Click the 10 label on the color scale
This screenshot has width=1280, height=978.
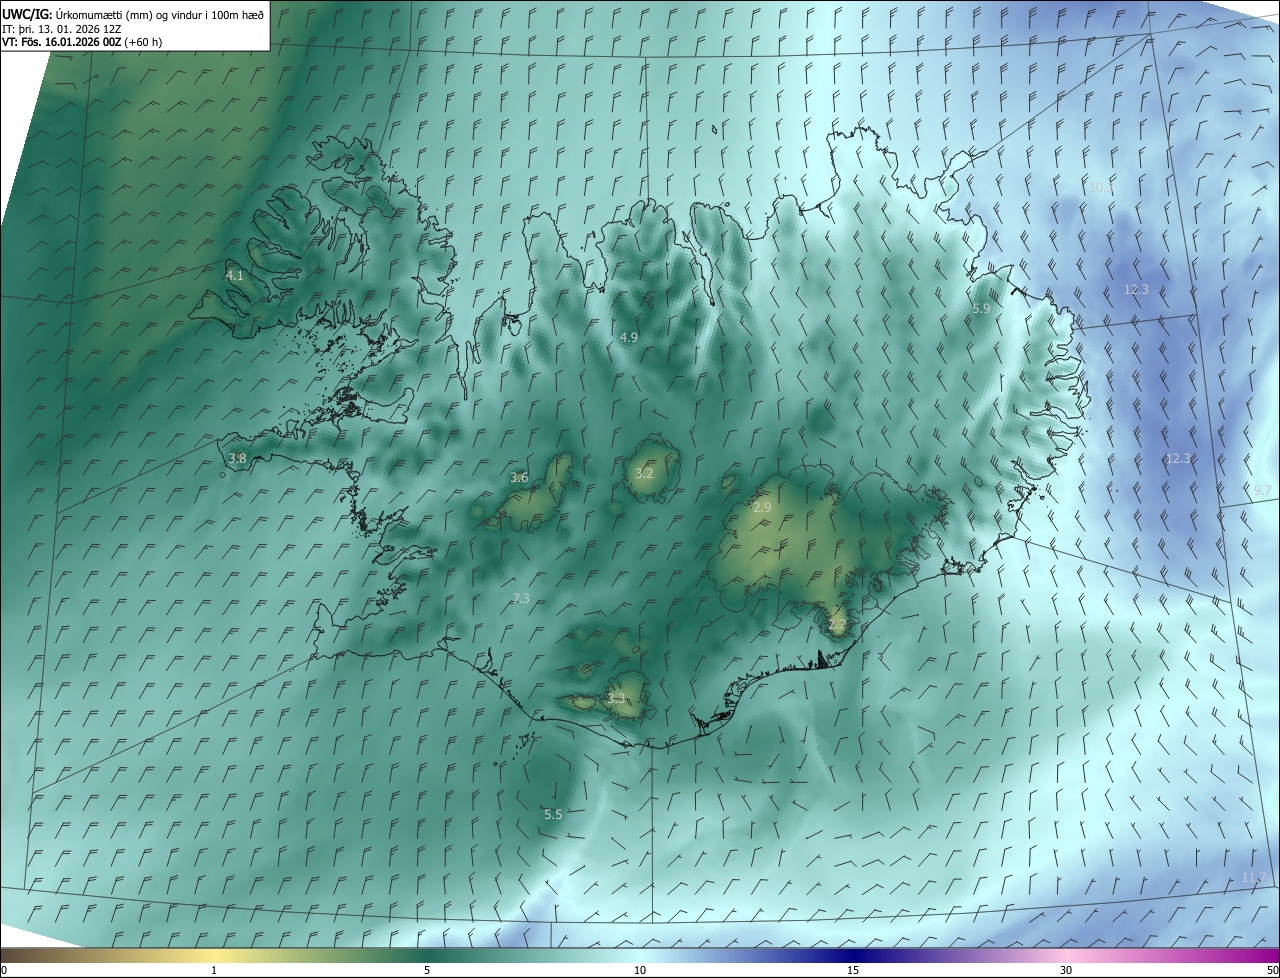pyautogui.click(x=640, y=970)
